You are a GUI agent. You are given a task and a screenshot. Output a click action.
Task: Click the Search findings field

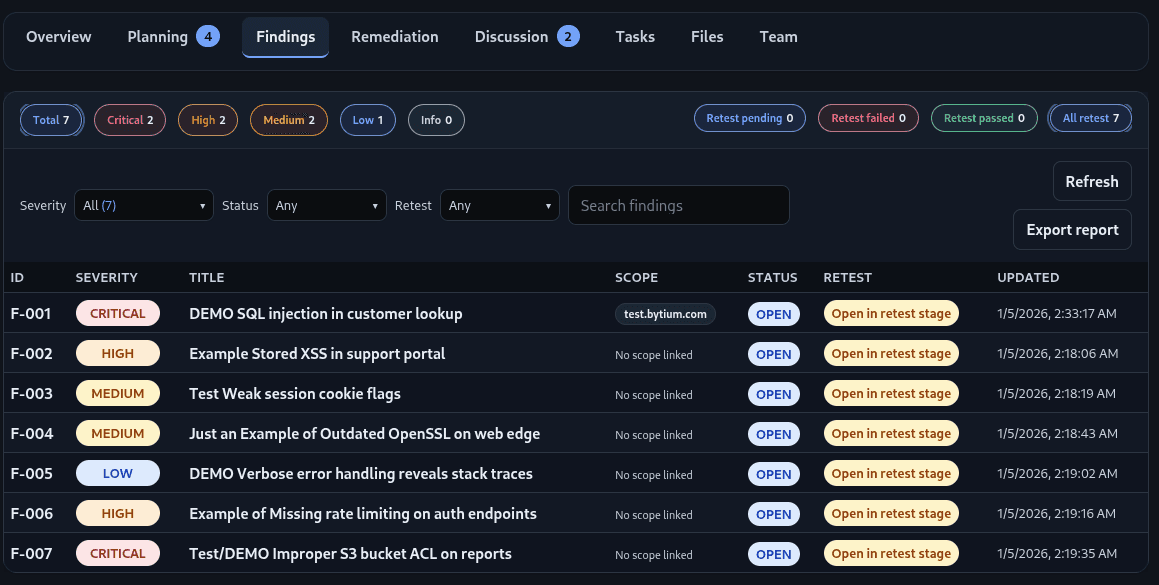679,205
